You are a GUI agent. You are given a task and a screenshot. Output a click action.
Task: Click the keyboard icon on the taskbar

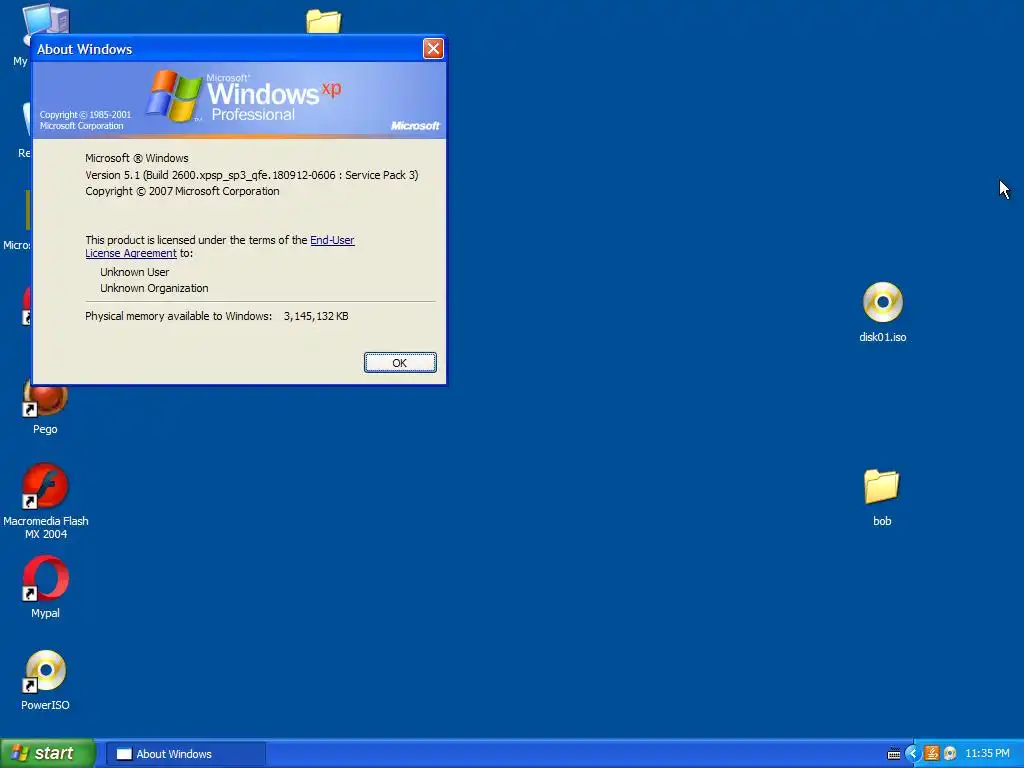pyautogui.click(x=894, y=754)
